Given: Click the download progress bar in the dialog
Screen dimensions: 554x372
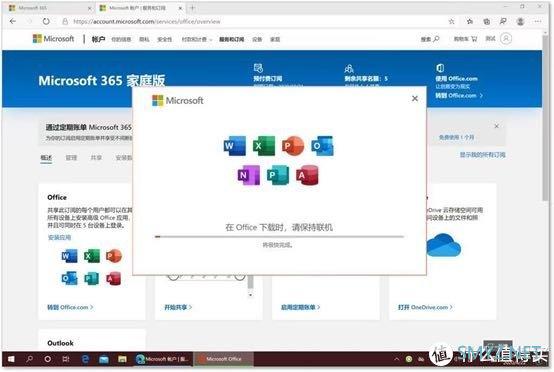Looking at the screenshot, I should pyautogui.click(x=279, y=237).
